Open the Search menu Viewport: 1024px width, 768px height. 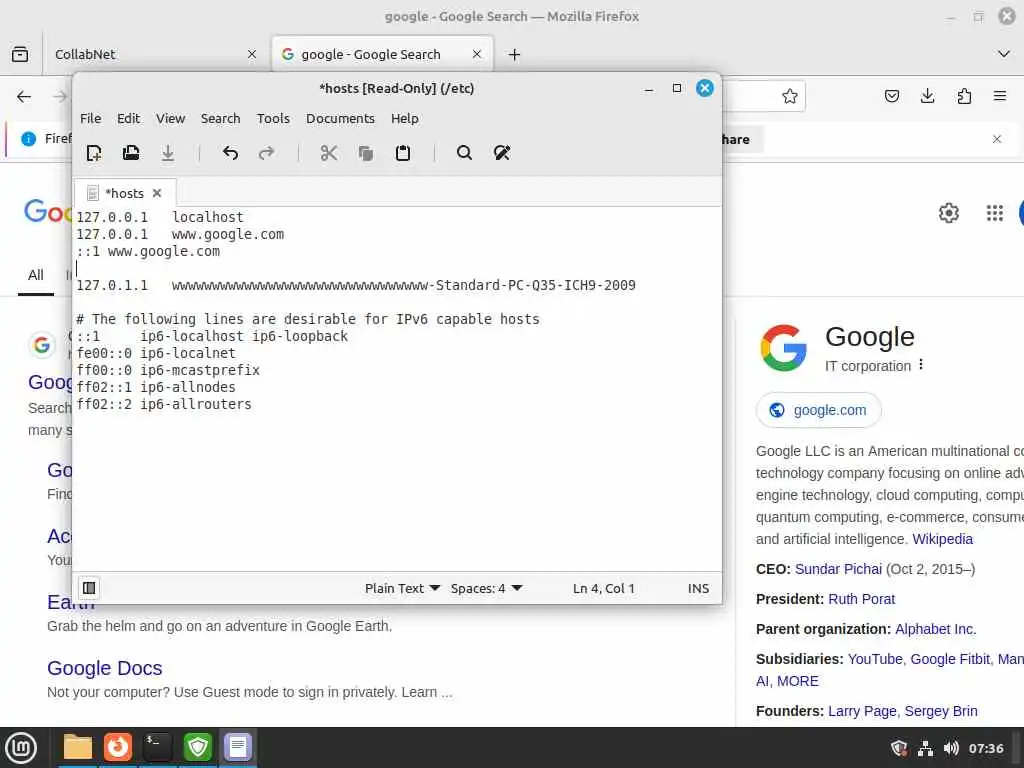point(220,118)
